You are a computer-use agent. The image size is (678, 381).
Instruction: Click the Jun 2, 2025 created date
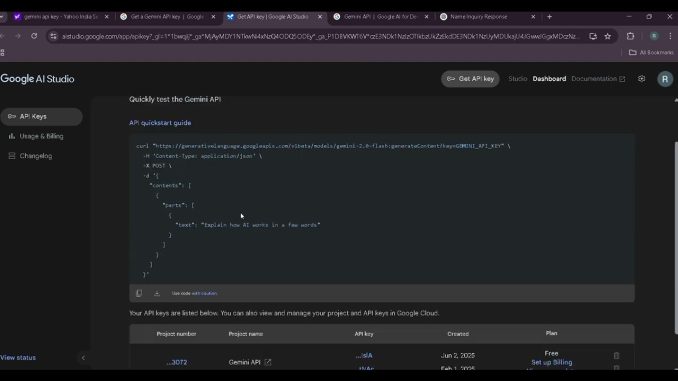(x=458, y=355)
